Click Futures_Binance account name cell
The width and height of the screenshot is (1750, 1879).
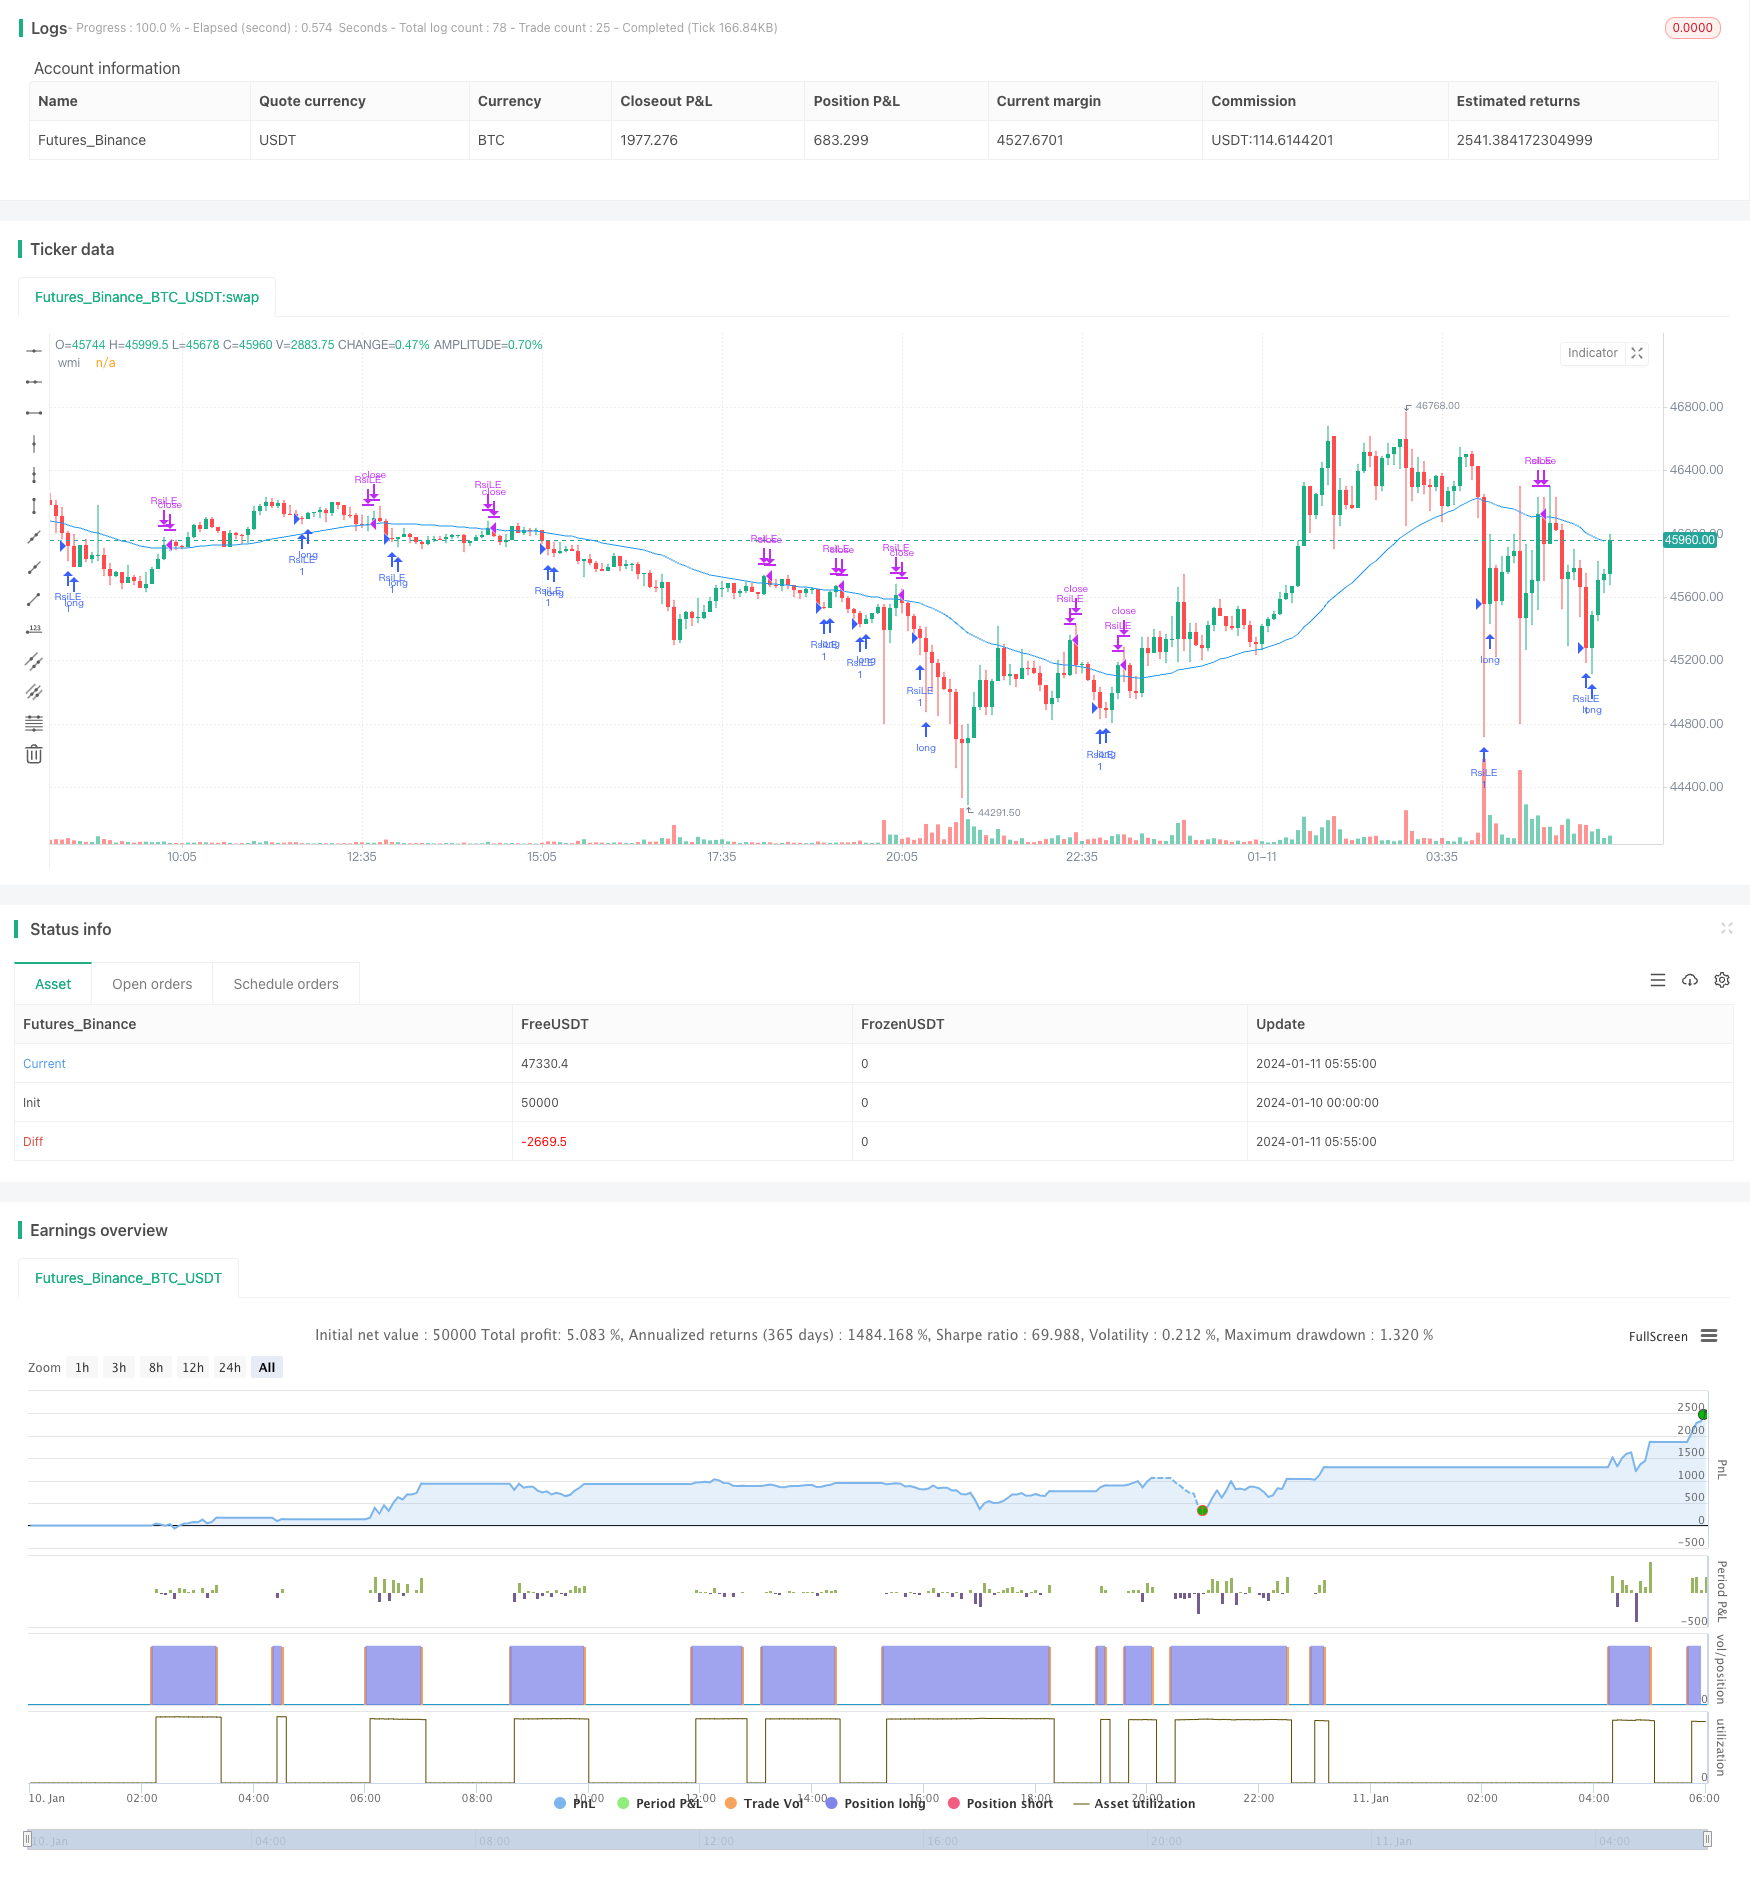(92, 140)
